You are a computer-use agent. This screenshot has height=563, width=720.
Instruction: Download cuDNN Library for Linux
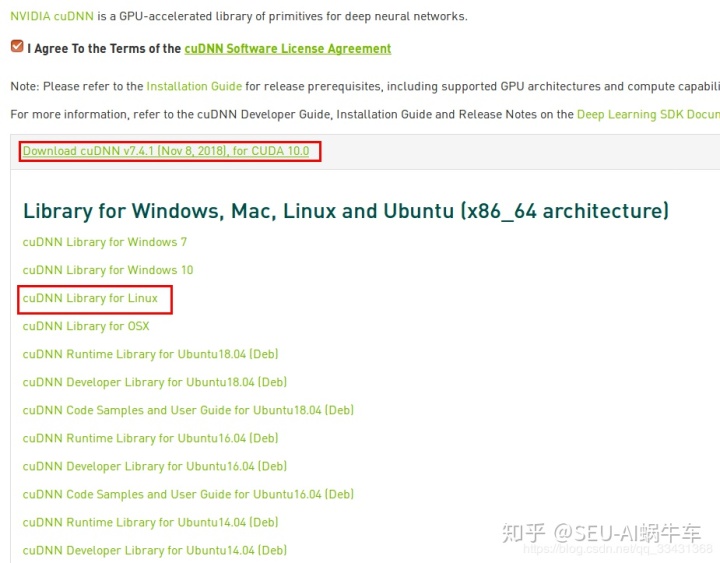[90, 298]
